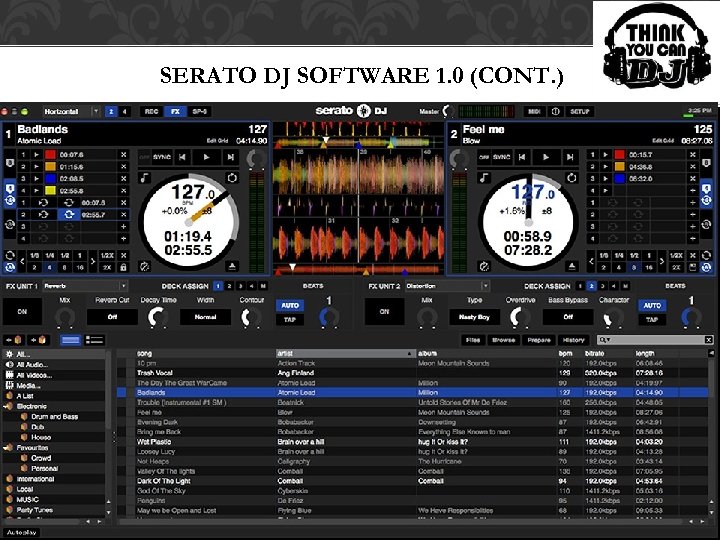Sort by the artist column header
720x540 pixels.
[345, 354]
